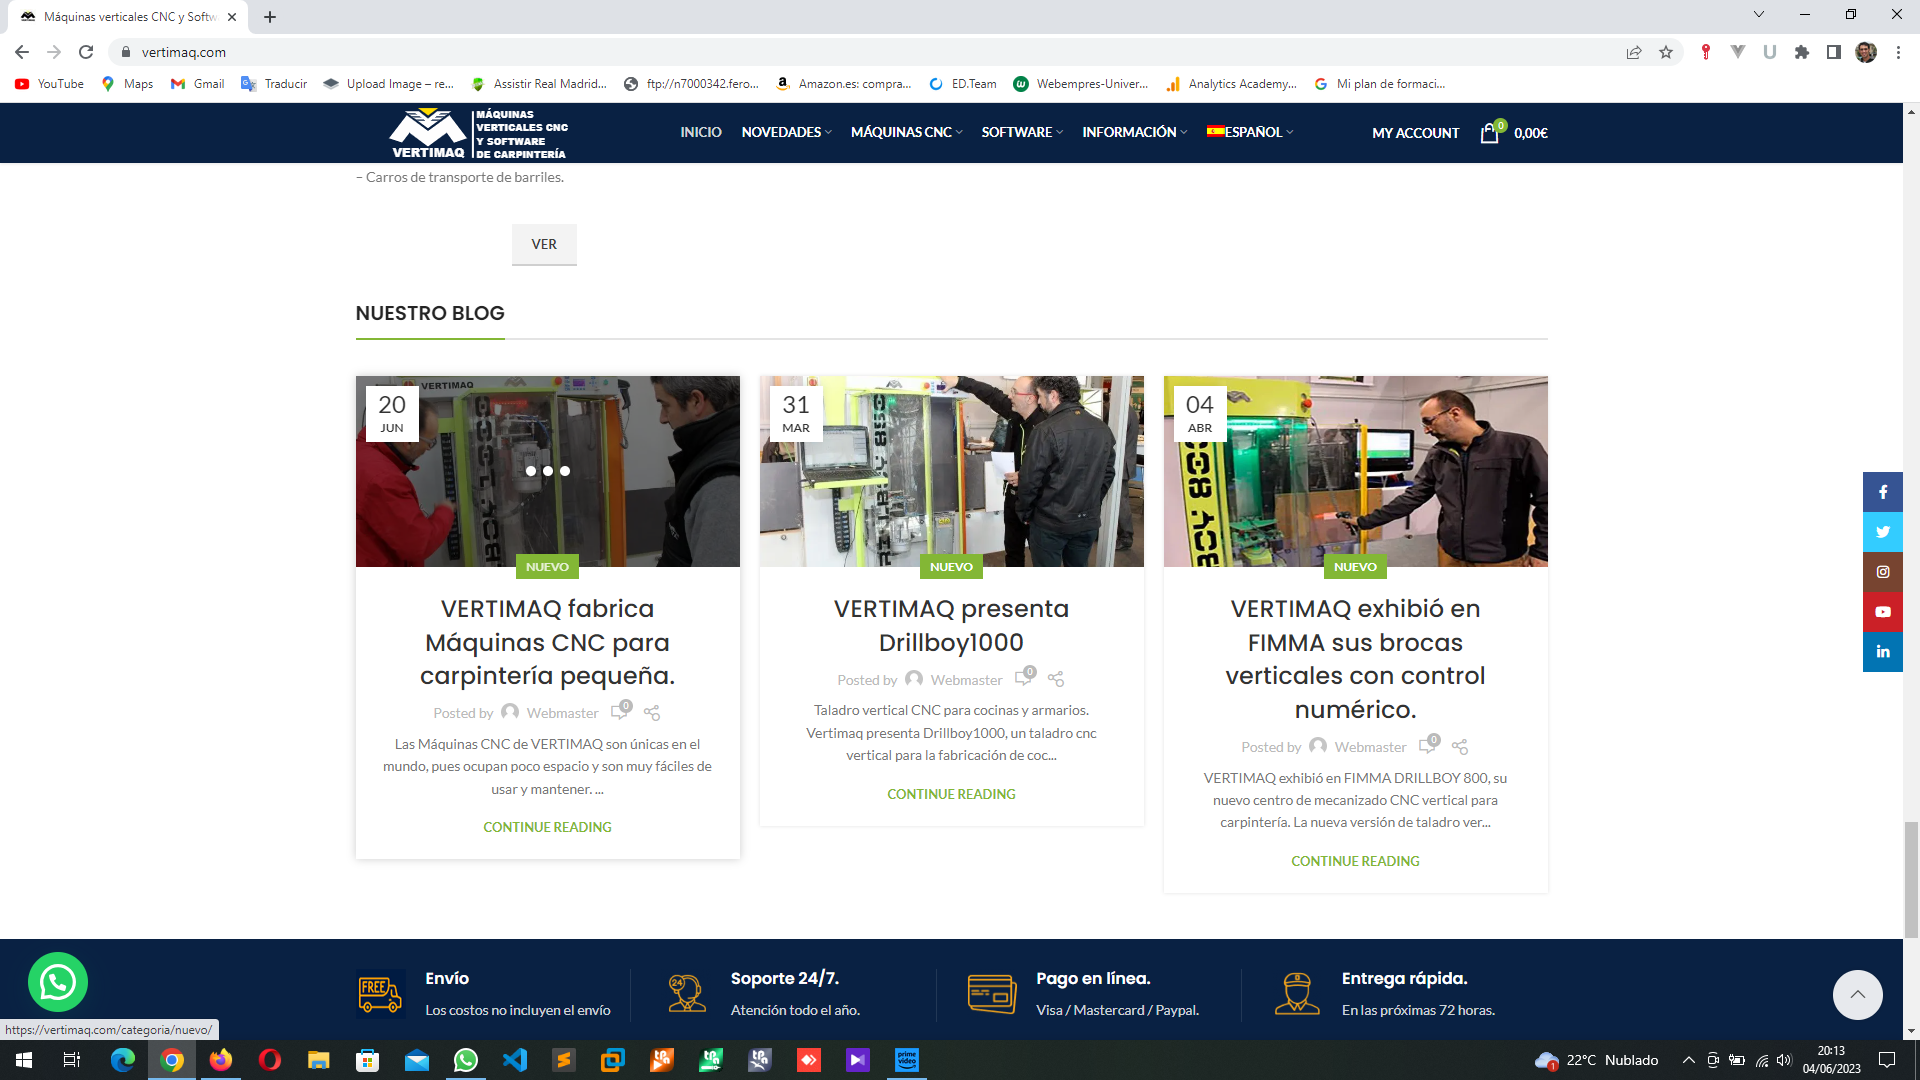The height and width of the screenshot is (1080, 1920).
Task: Open File Explorer from the taskbar
Action: point(319,1060)
